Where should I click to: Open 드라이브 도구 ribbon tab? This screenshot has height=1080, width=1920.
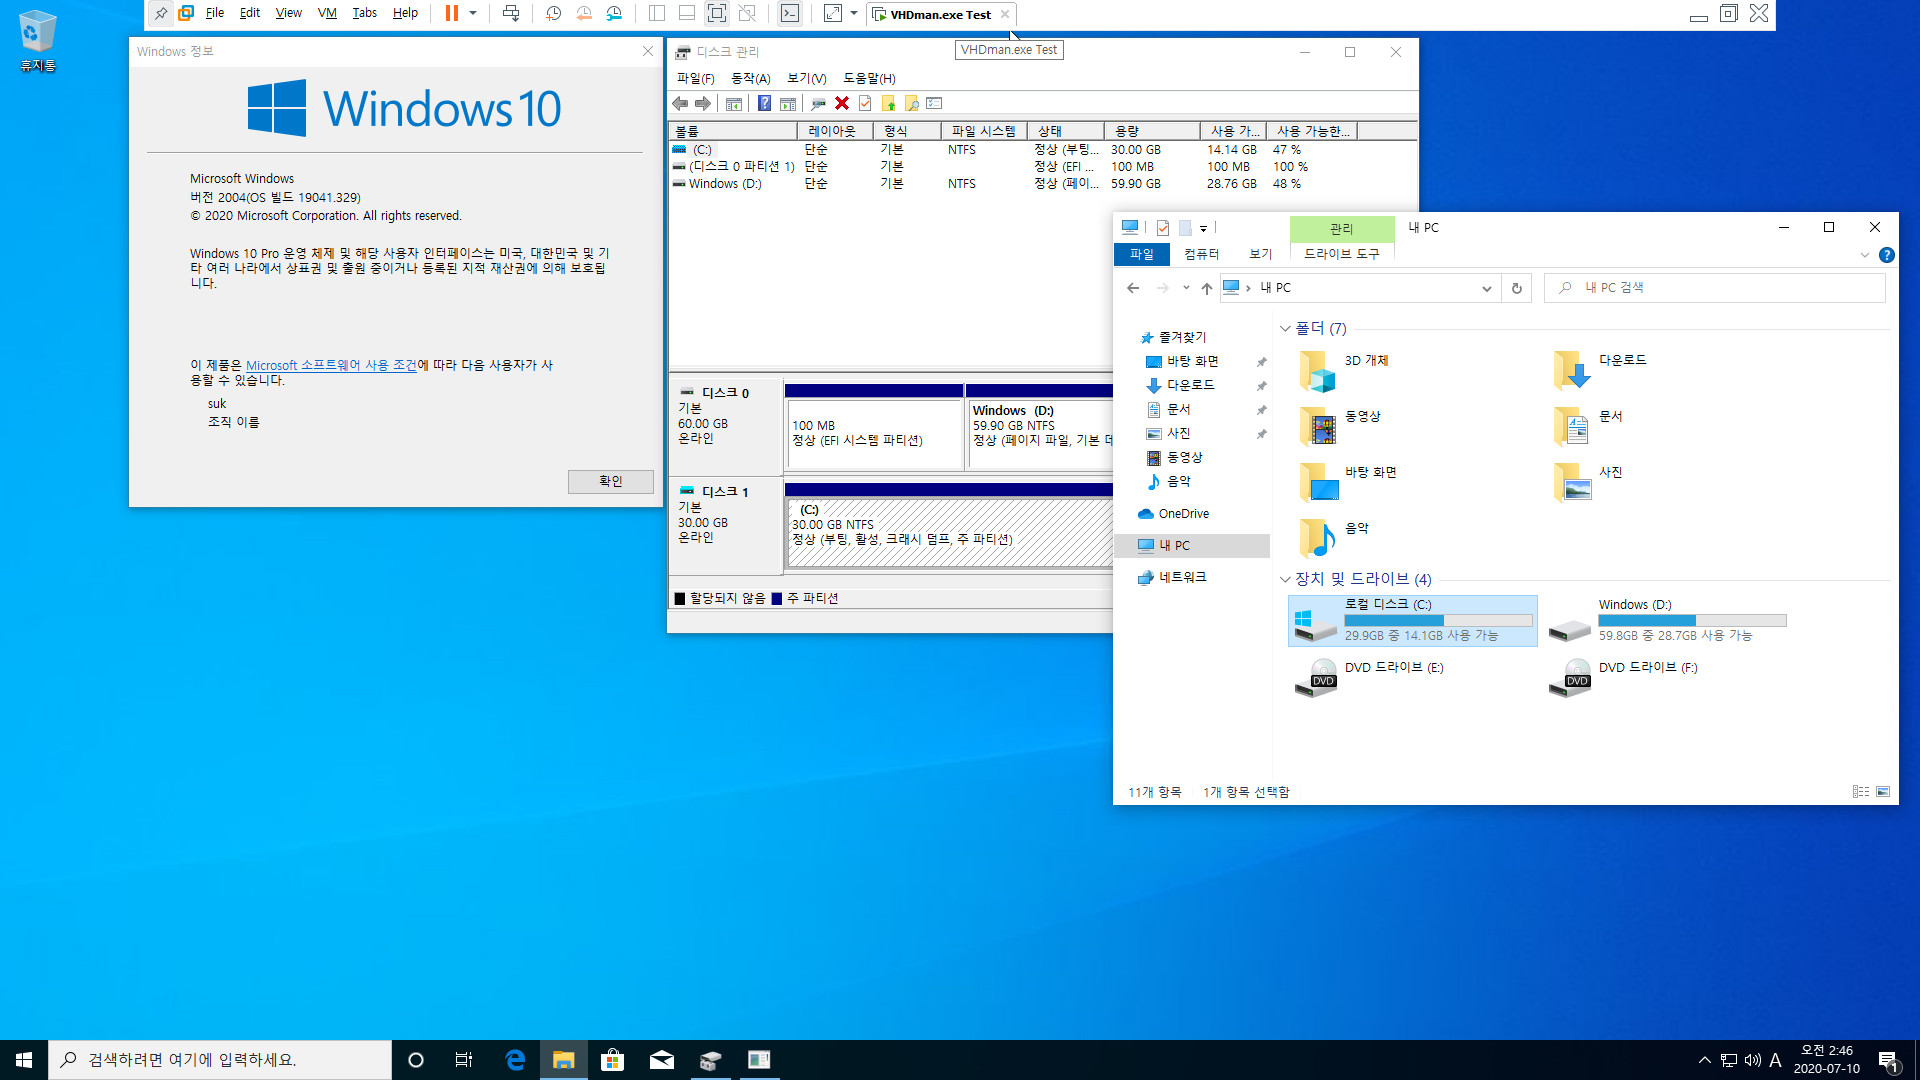point(1341,254)
